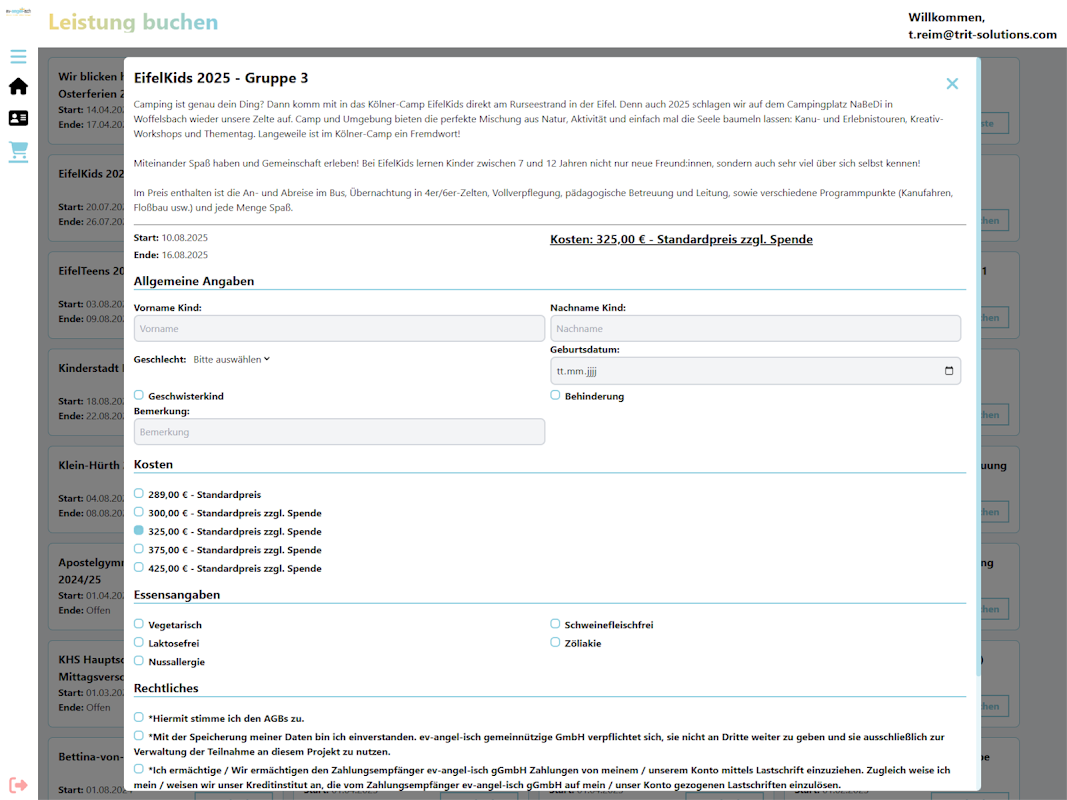Click the Rechtliches section heading
Viewport: 1067px width, 800px height.
coord(166,688)
